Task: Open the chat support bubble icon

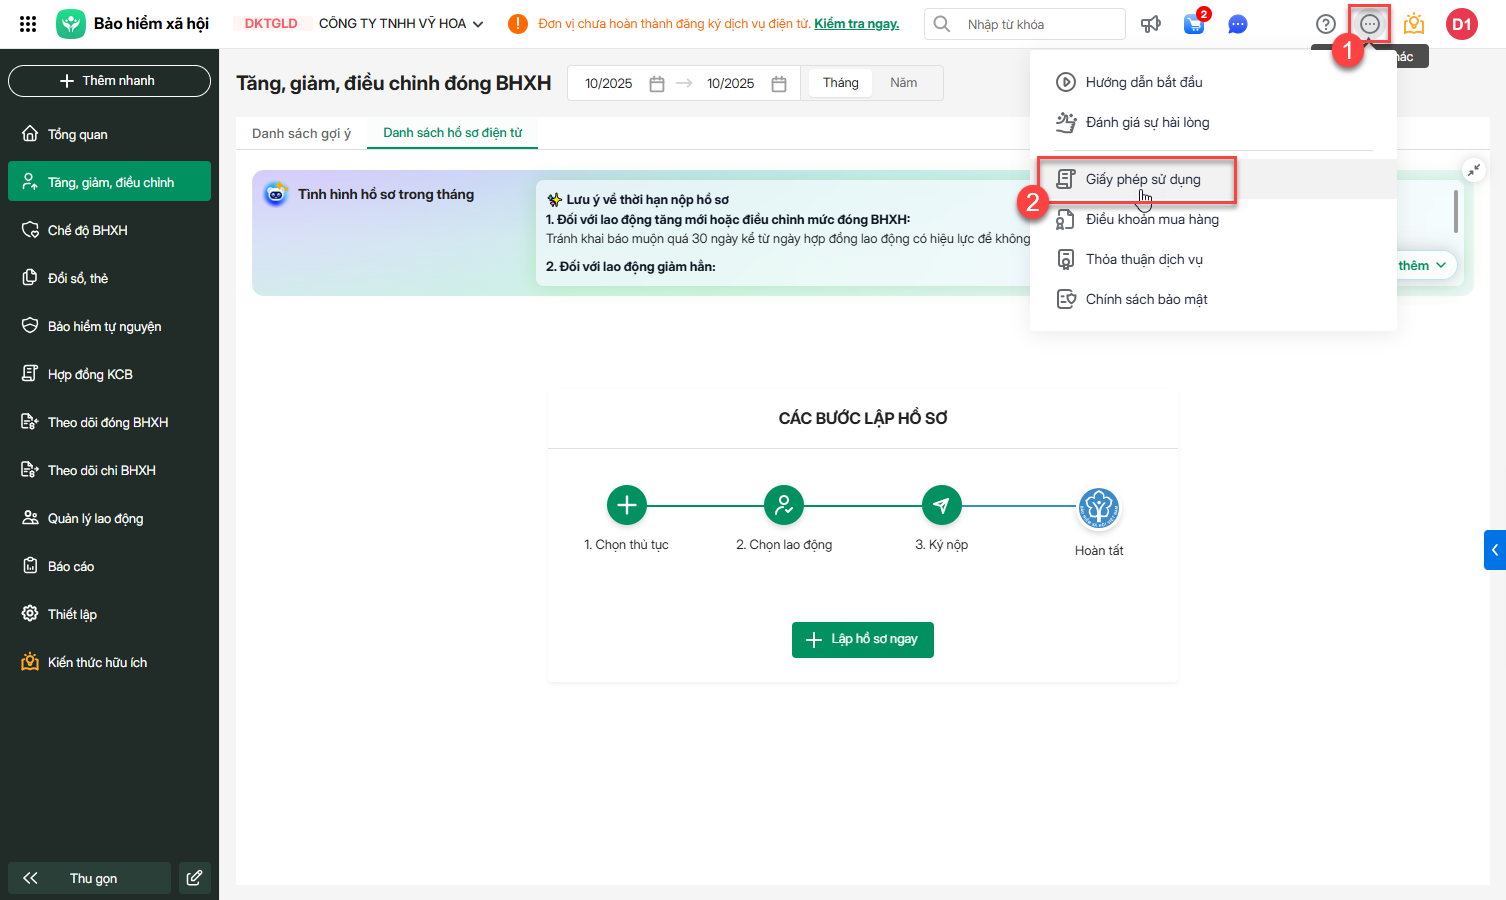Action: [x=1238, y=24]
